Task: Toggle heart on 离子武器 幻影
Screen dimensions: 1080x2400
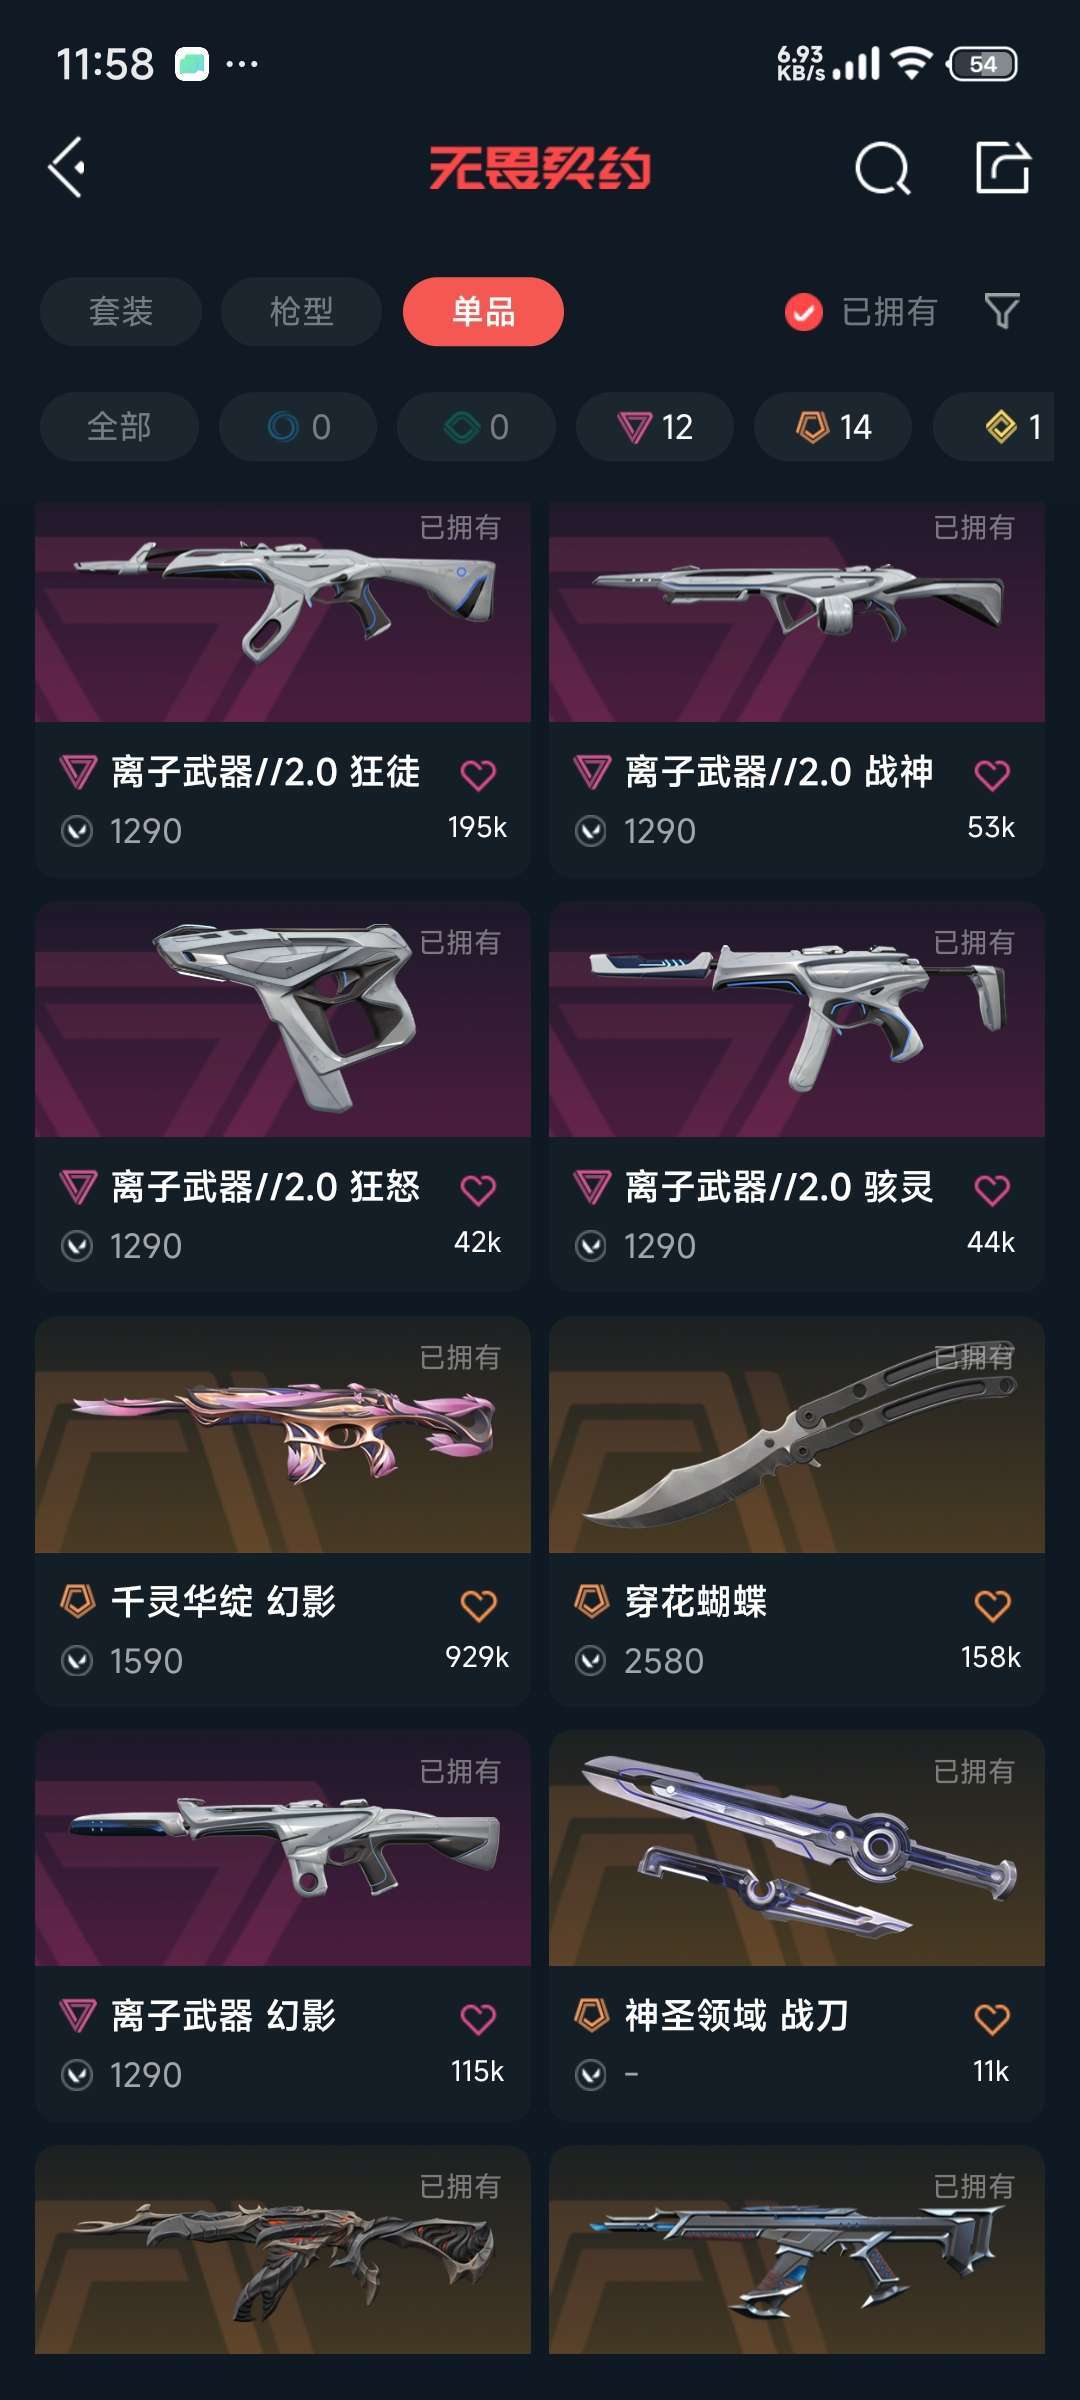Action: (478, 2019)
